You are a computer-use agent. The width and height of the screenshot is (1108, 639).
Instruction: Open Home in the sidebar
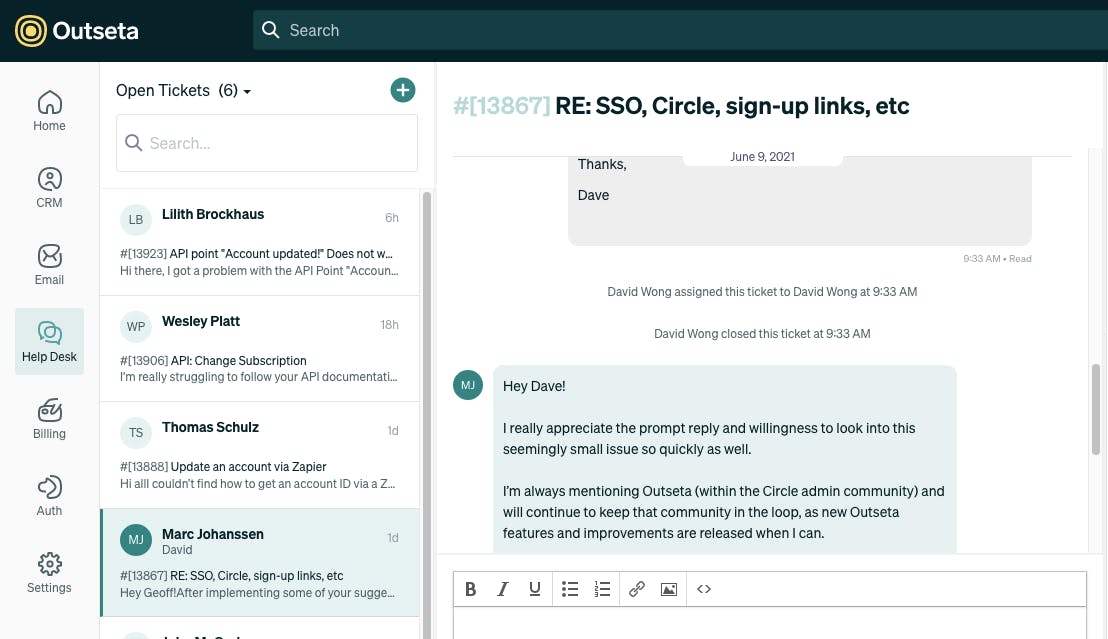49,111
